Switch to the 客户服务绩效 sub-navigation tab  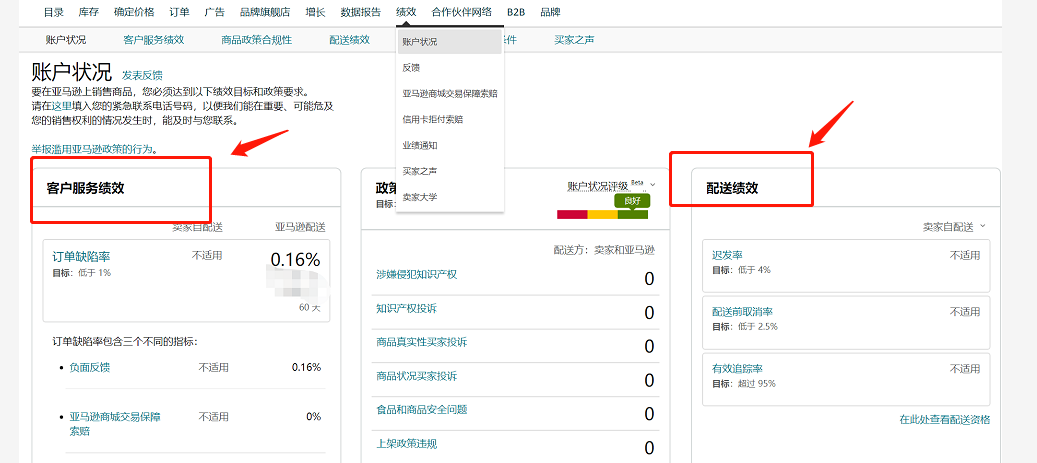[153, 40]
